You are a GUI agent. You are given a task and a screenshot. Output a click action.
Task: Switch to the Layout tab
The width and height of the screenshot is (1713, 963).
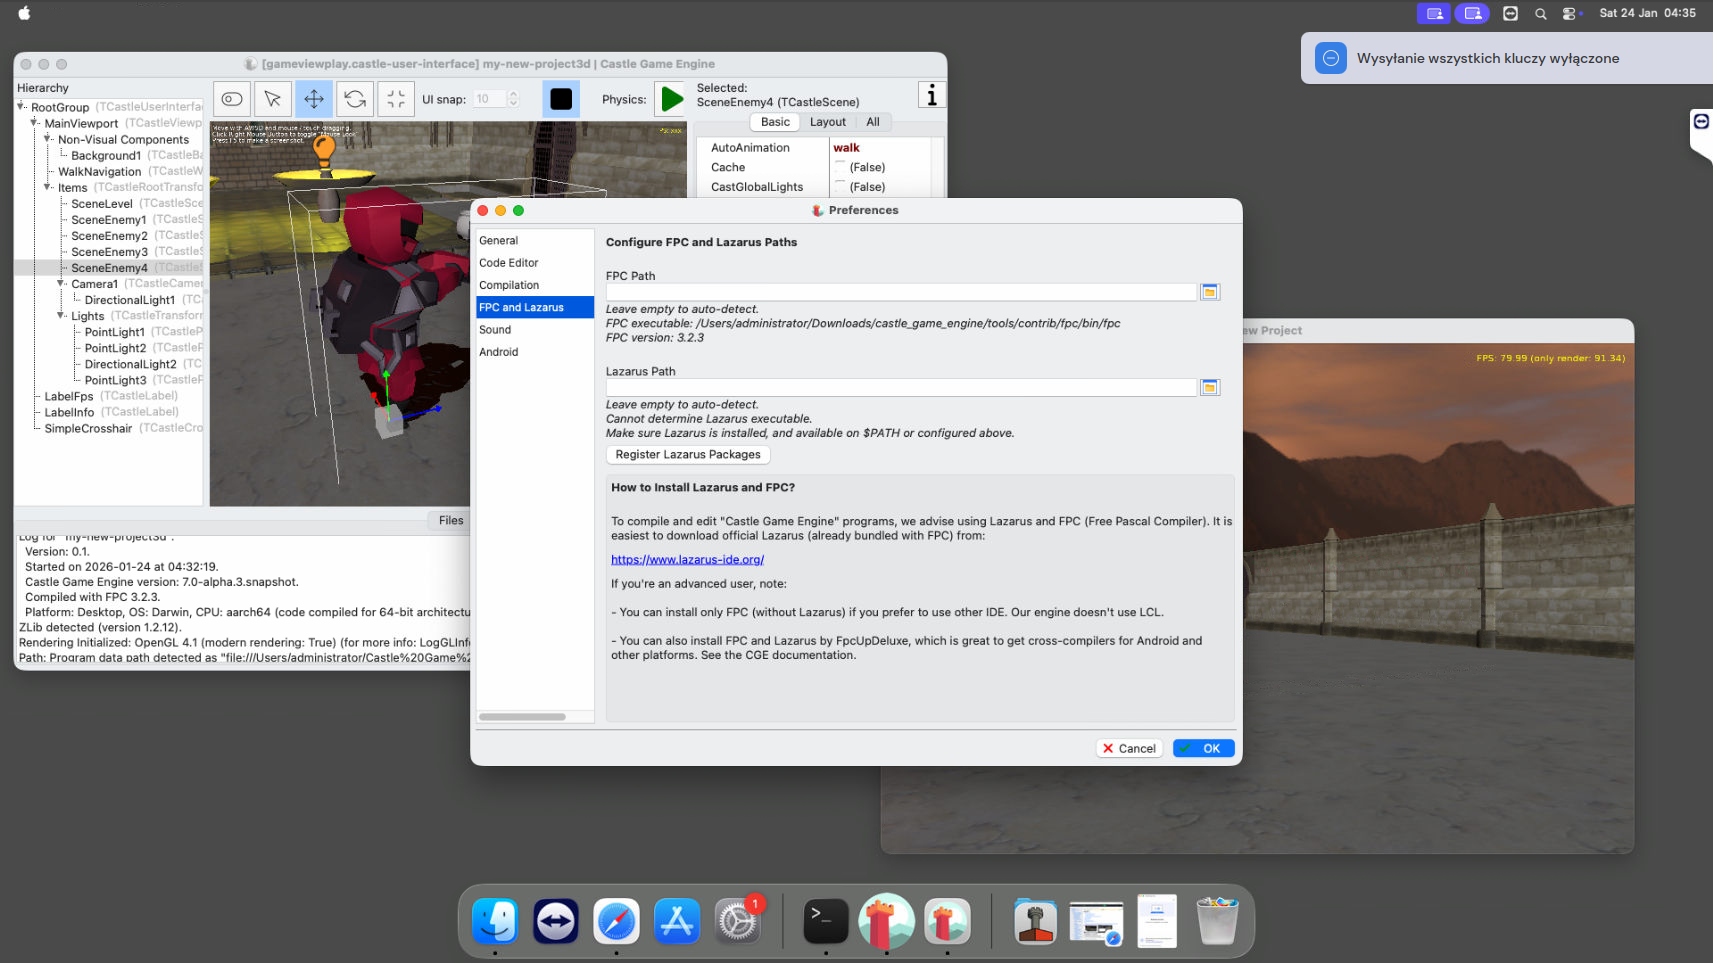pyautogui.click(x=827, y=122)
